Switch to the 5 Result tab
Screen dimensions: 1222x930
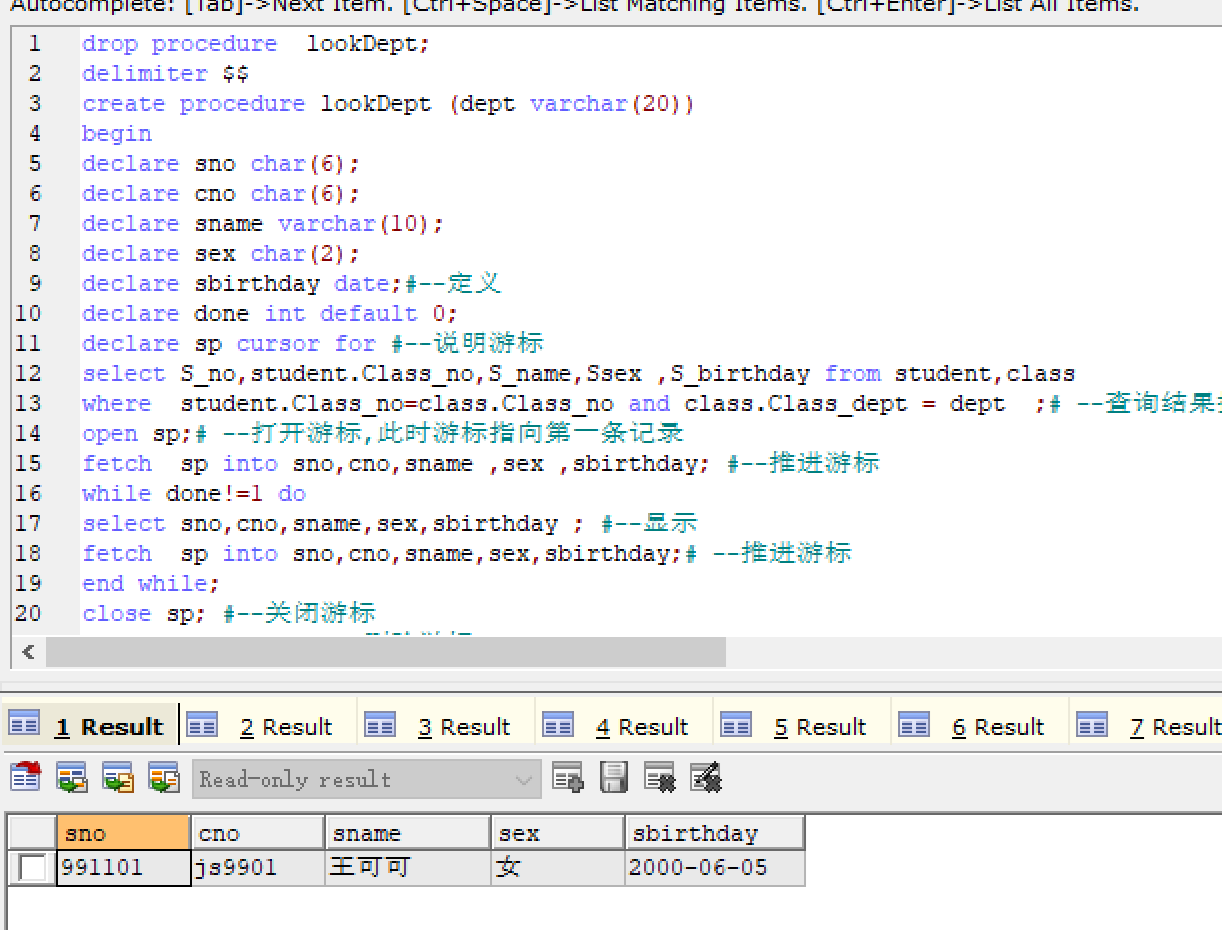(x=803, y=726)
